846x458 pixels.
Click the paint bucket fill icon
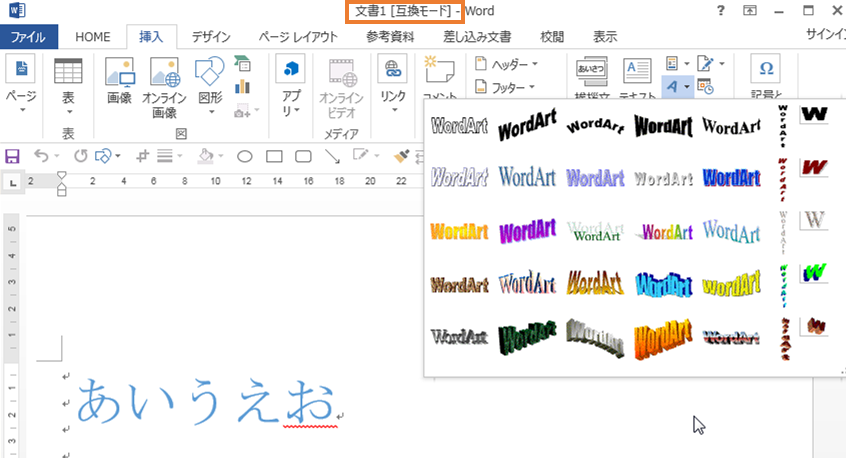[206, 156]
